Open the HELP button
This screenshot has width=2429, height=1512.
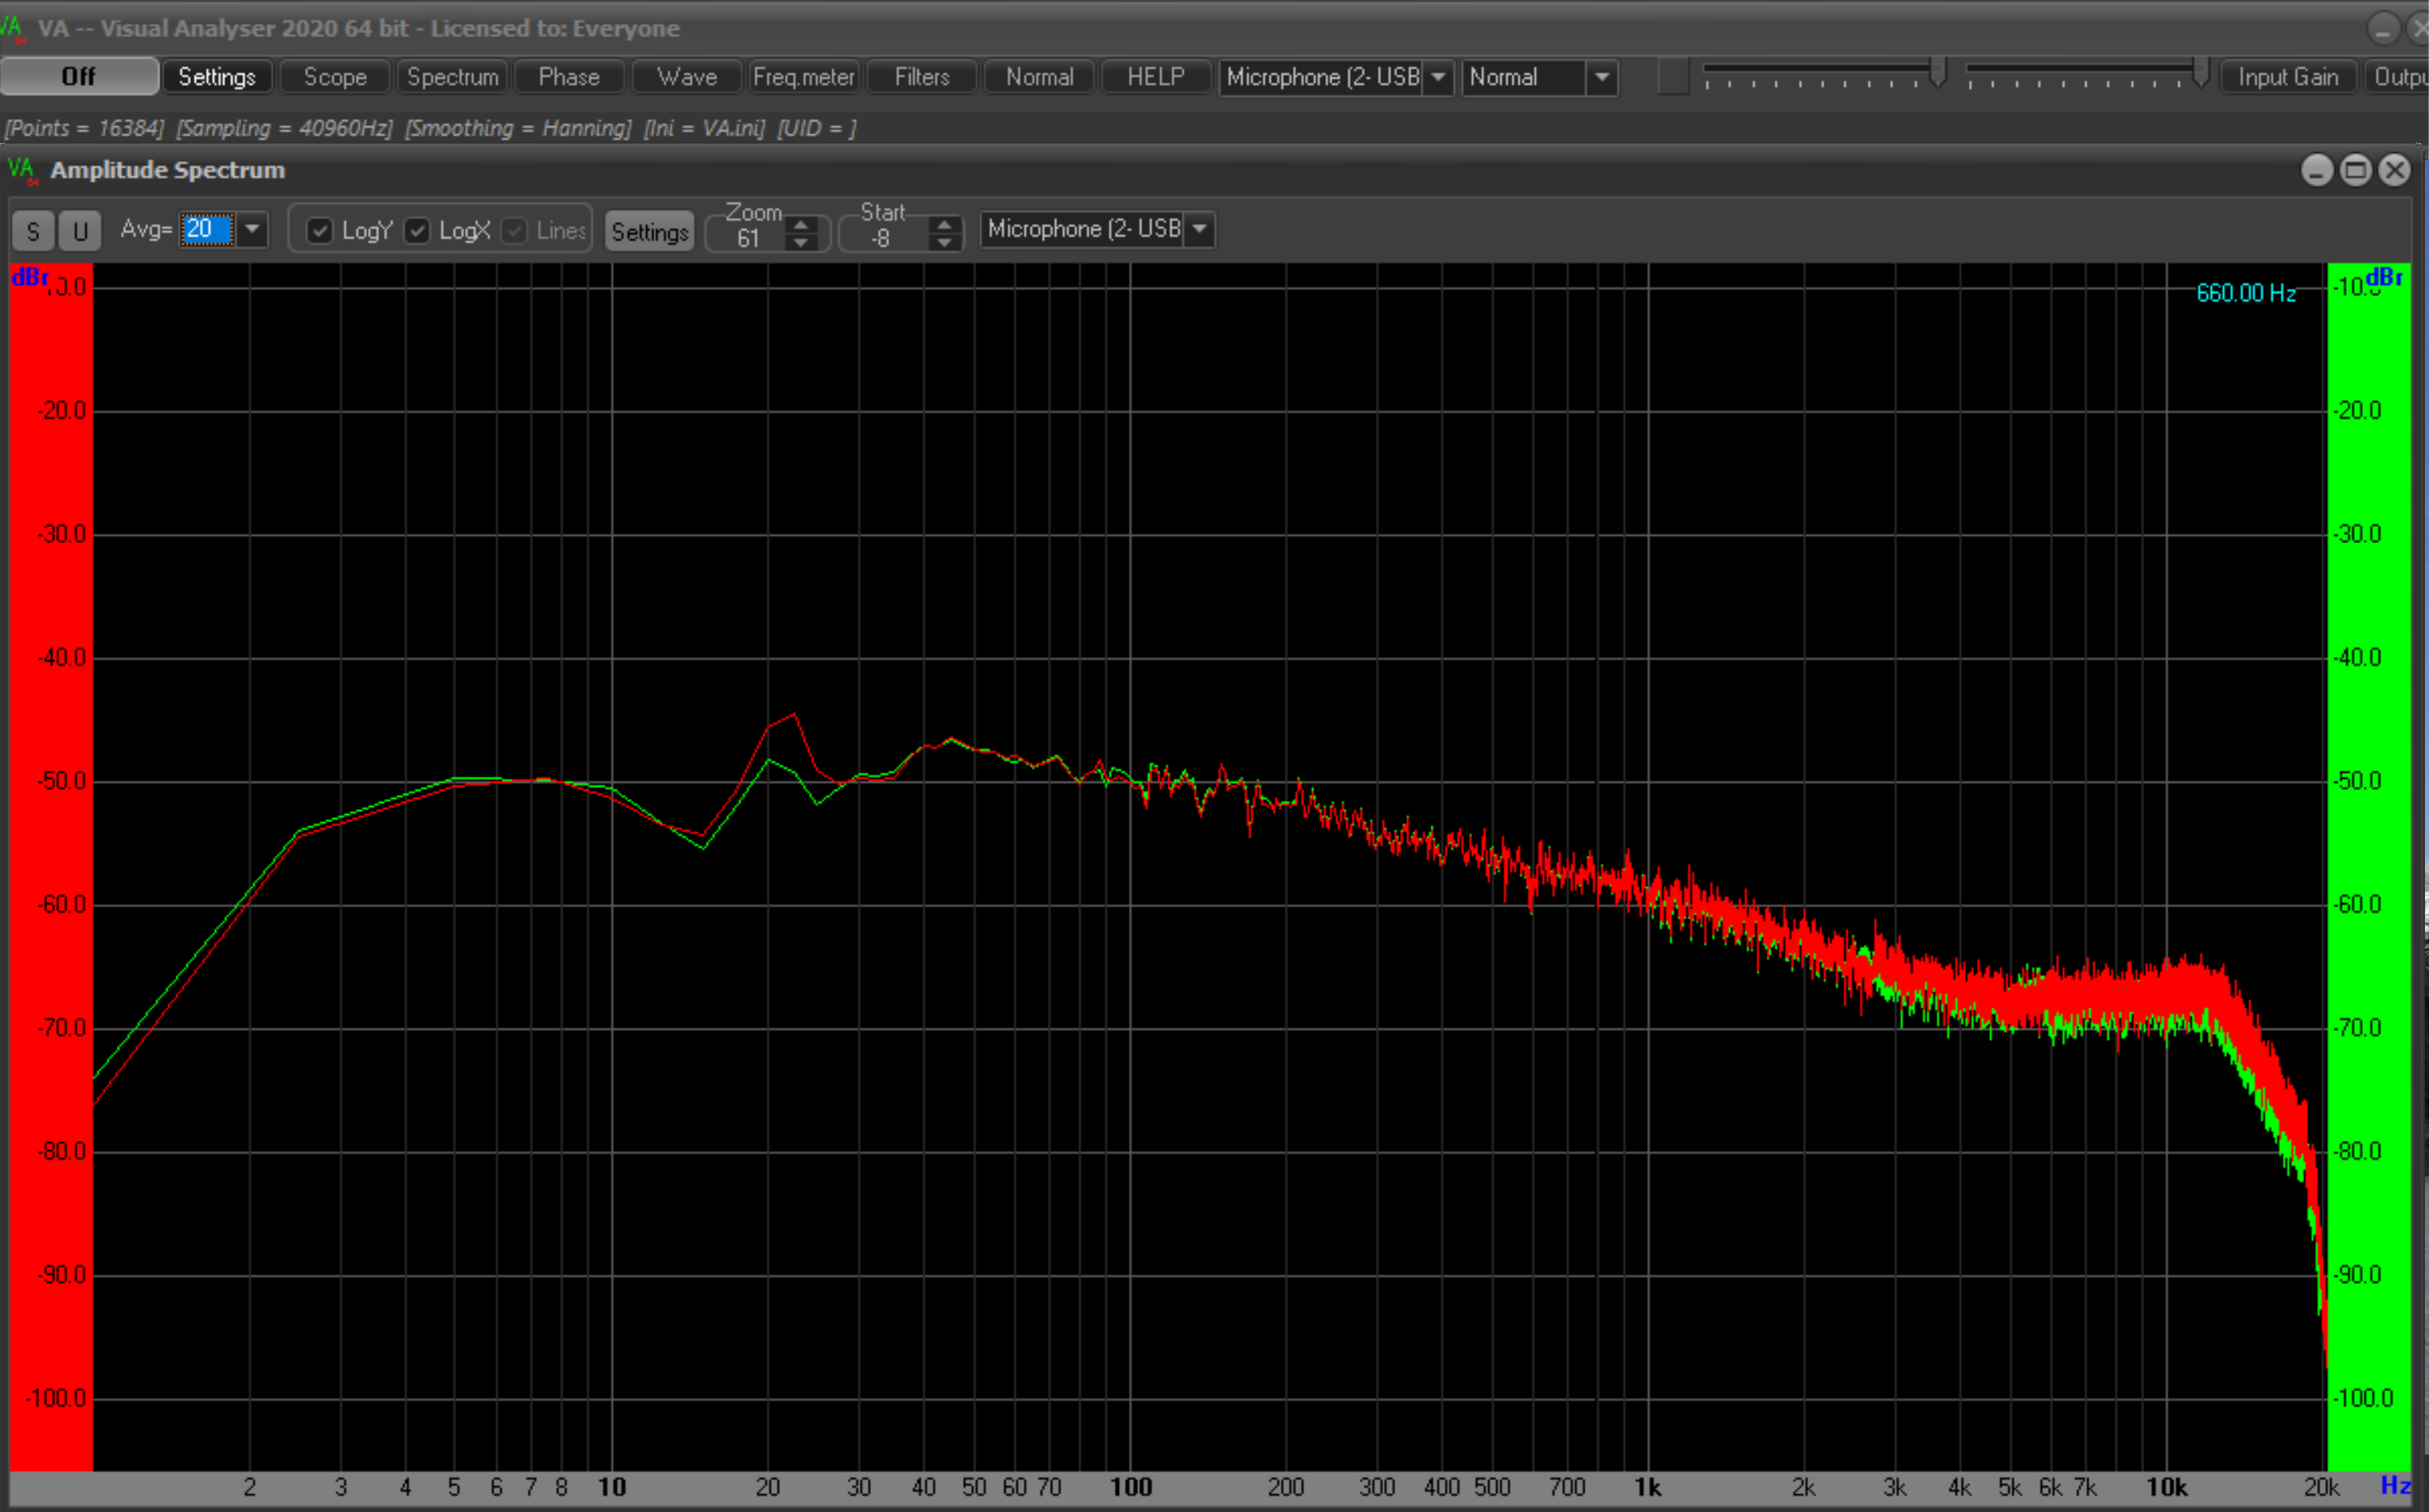coord(1156,76)
